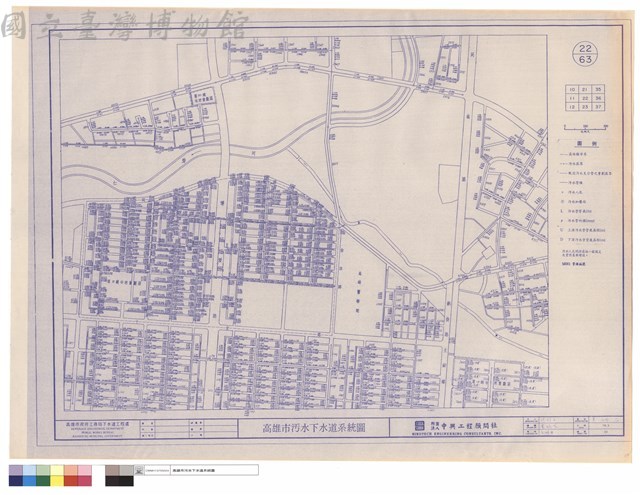Click the small stamp icon beside color chart

139,470
